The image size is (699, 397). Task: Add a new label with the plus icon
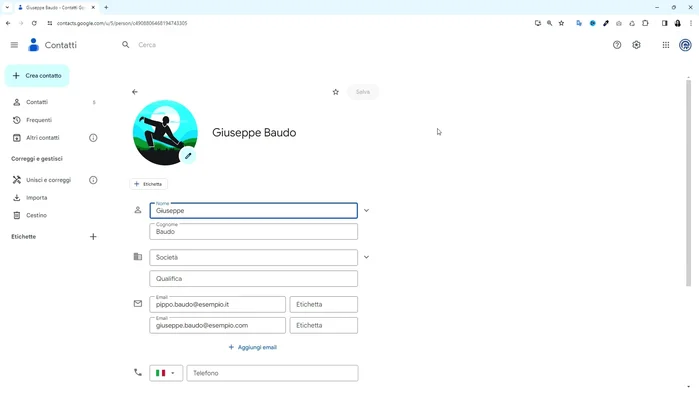coord(93,237)
